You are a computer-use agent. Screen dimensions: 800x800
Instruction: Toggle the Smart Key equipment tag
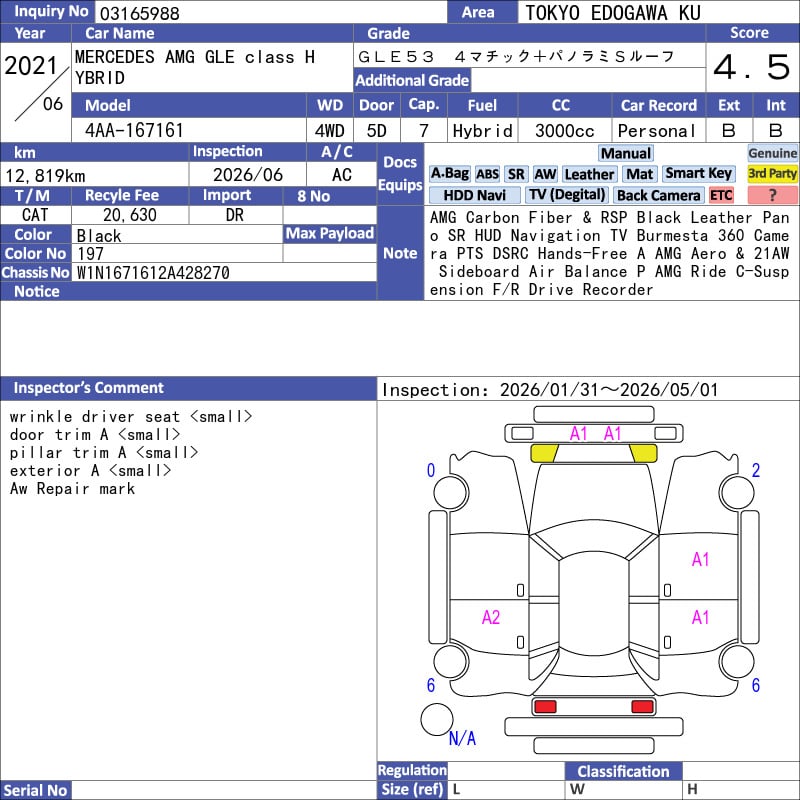pyautogui.click(x=698, y=174)
